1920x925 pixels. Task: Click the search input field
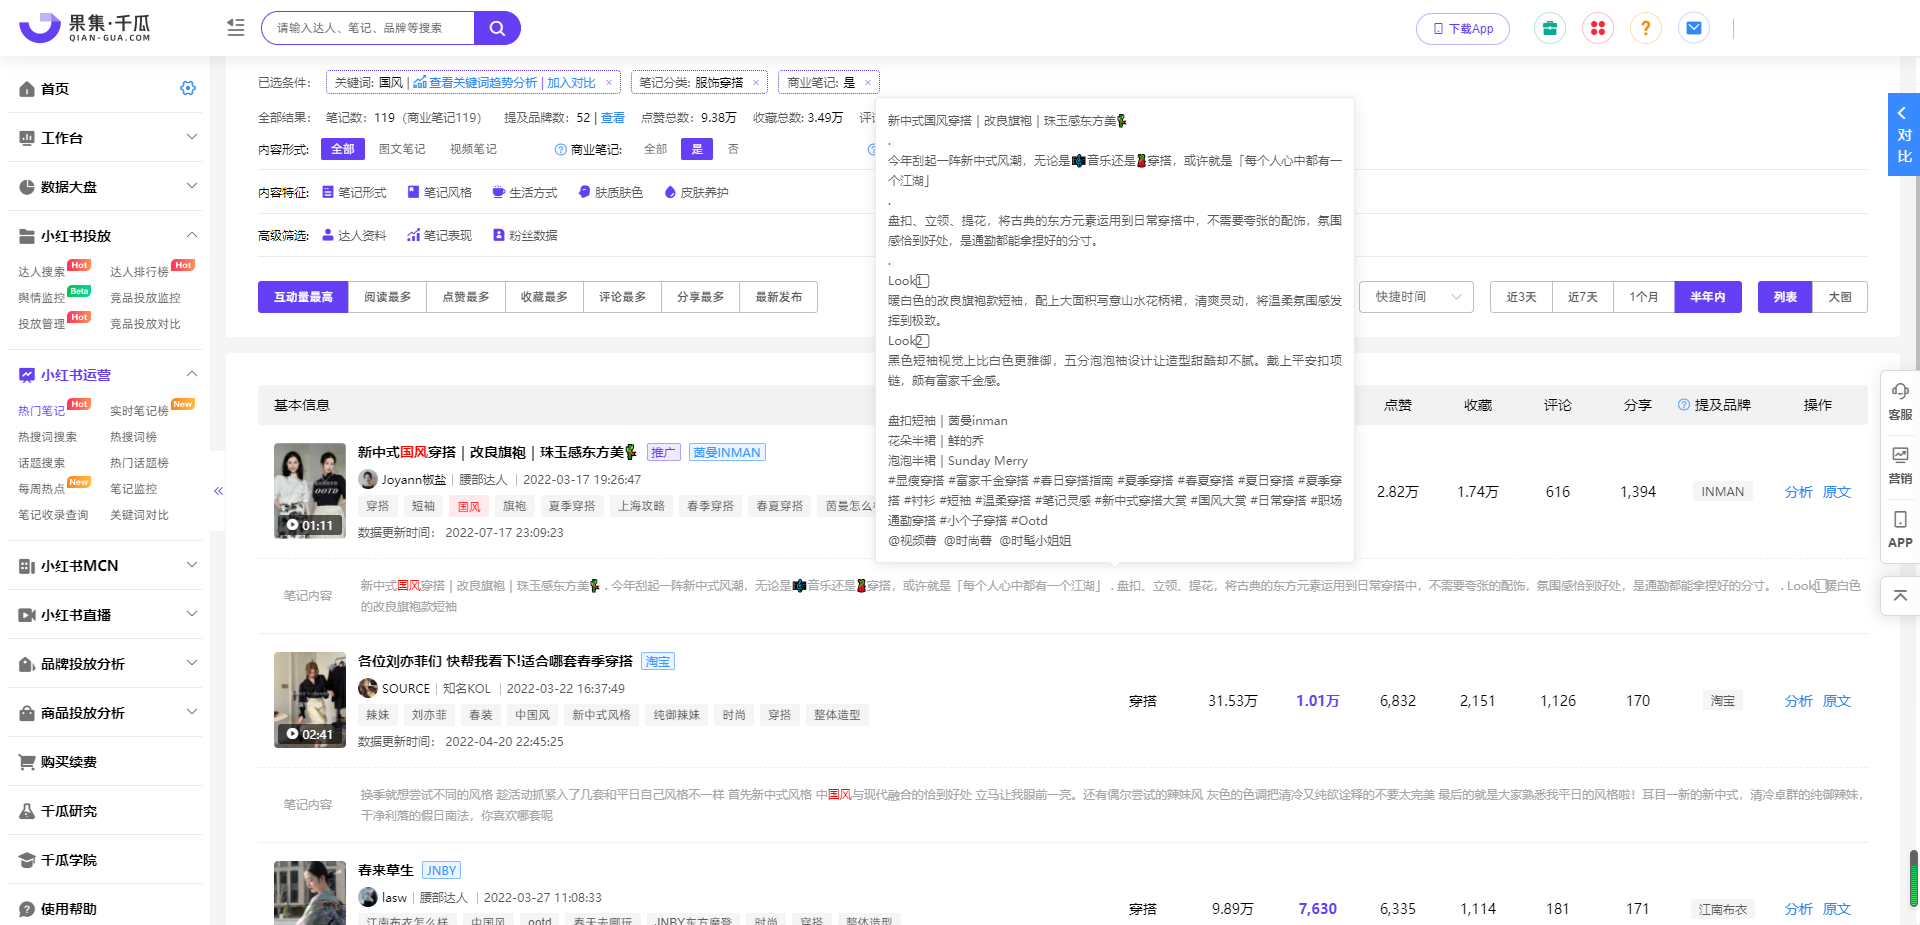point(368,28)
